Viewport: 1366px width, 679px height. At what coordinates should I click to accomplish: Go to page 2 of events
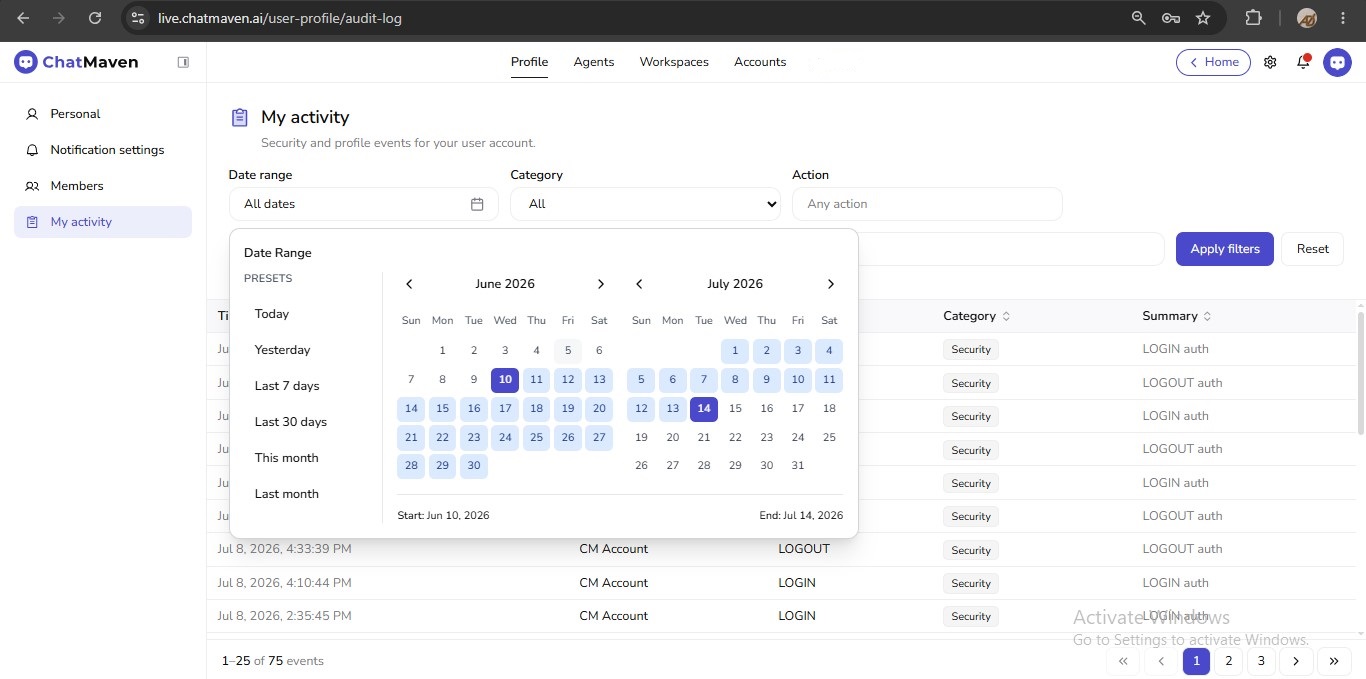[x=1228, y=661]
